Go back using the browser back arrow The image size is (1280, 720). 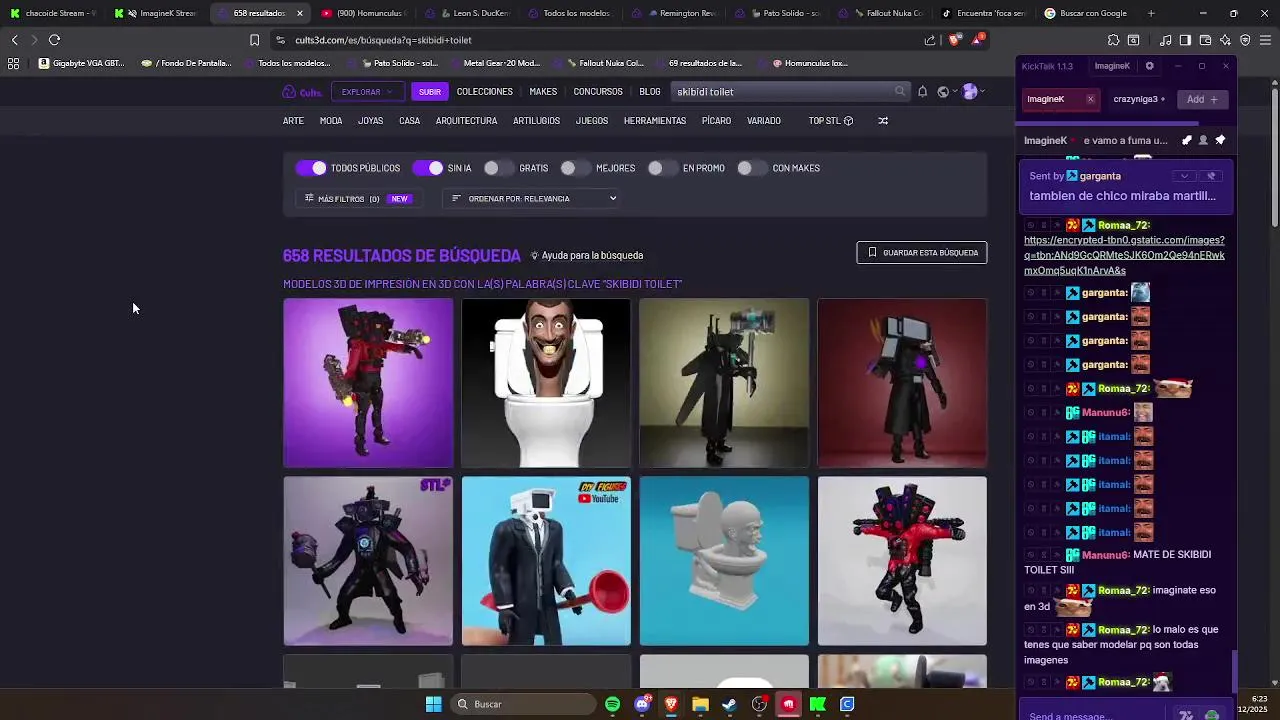(x=15, y=40)
